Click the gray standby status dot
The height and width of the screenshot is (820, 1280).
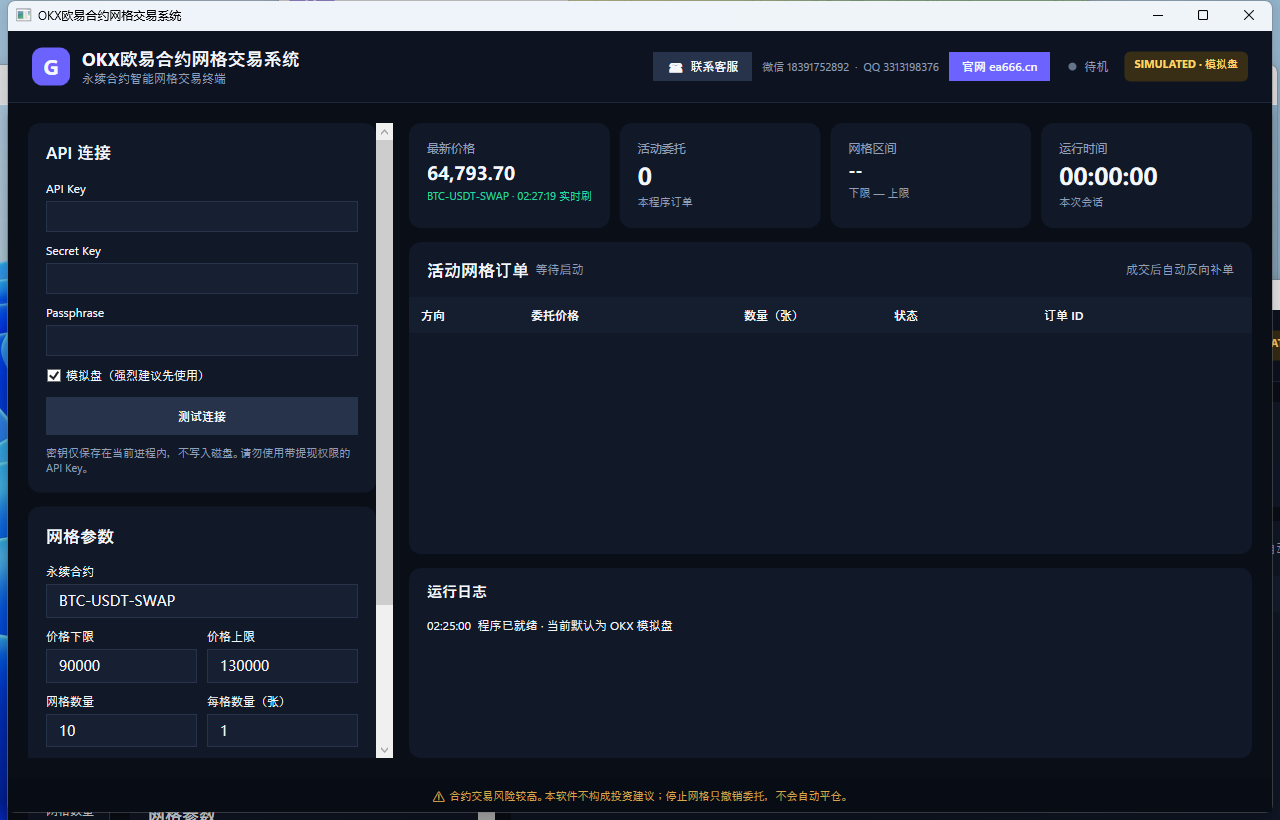tap(1072, 67)
